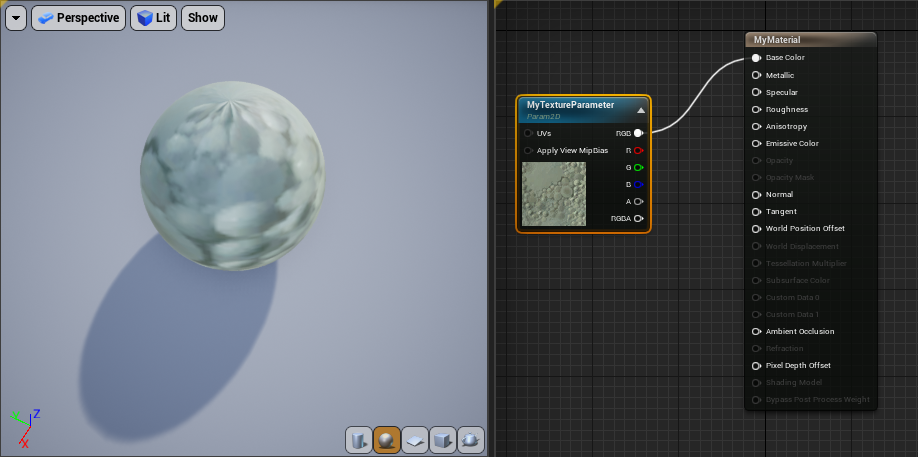Open the Lit view mode menu
This screenshot has width=918, height=457.
(x=153, y=18)
